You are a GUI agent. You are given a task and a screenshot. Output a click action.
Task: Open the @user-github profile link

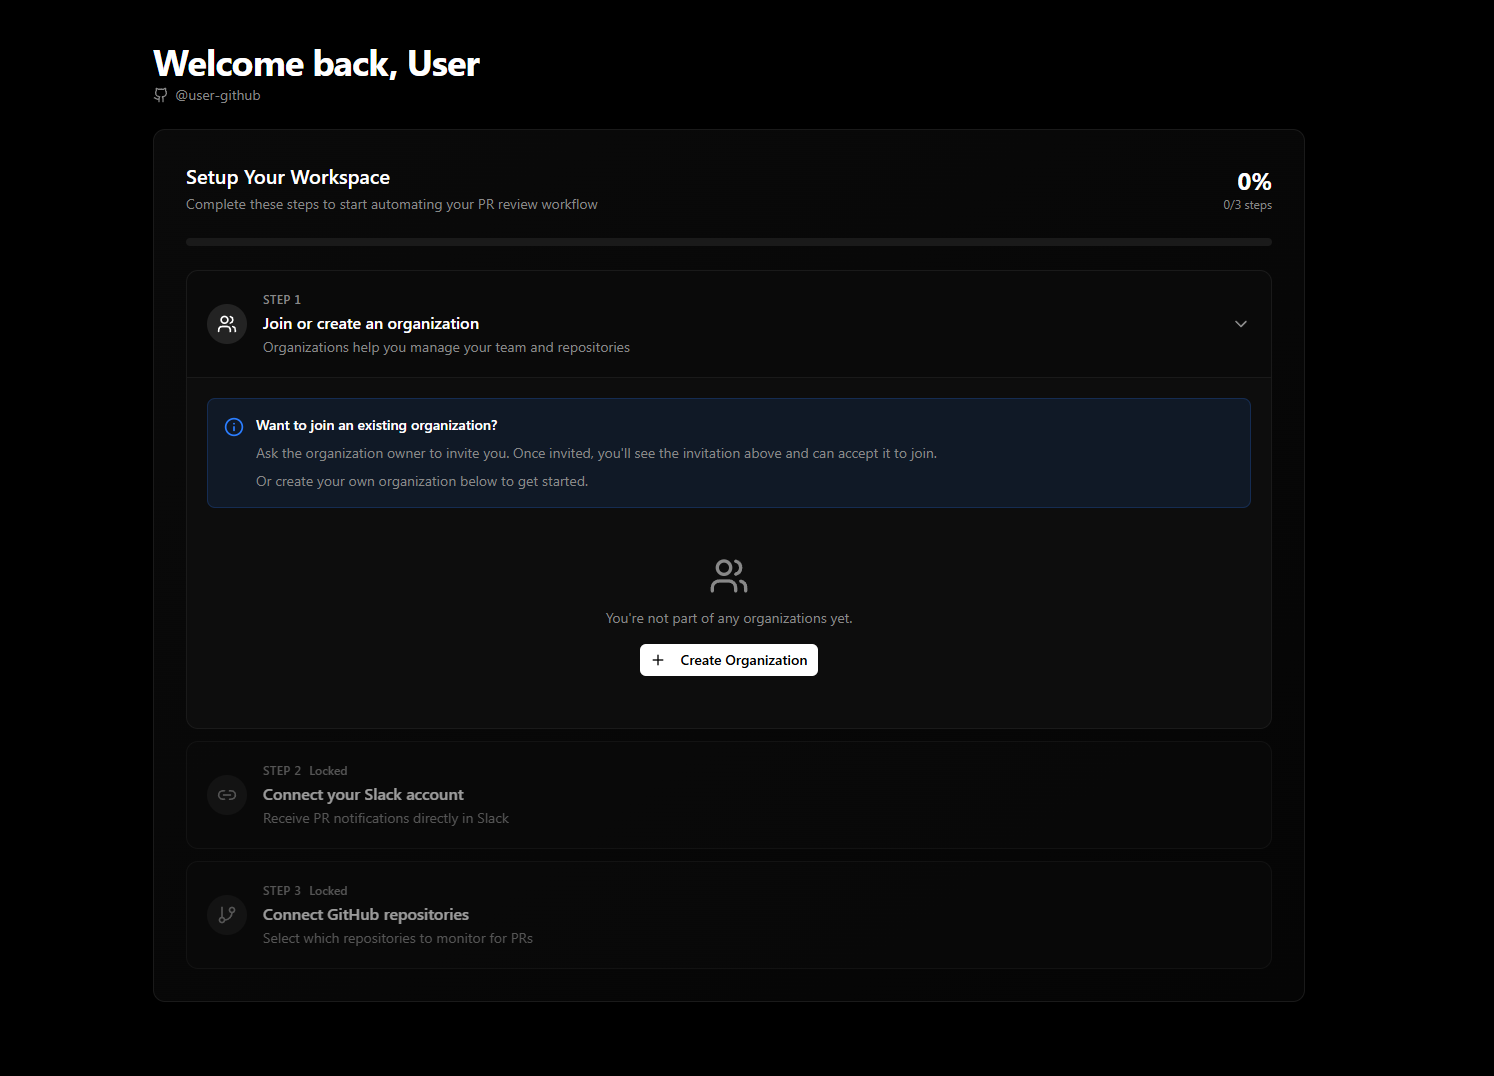coord(217,95)
